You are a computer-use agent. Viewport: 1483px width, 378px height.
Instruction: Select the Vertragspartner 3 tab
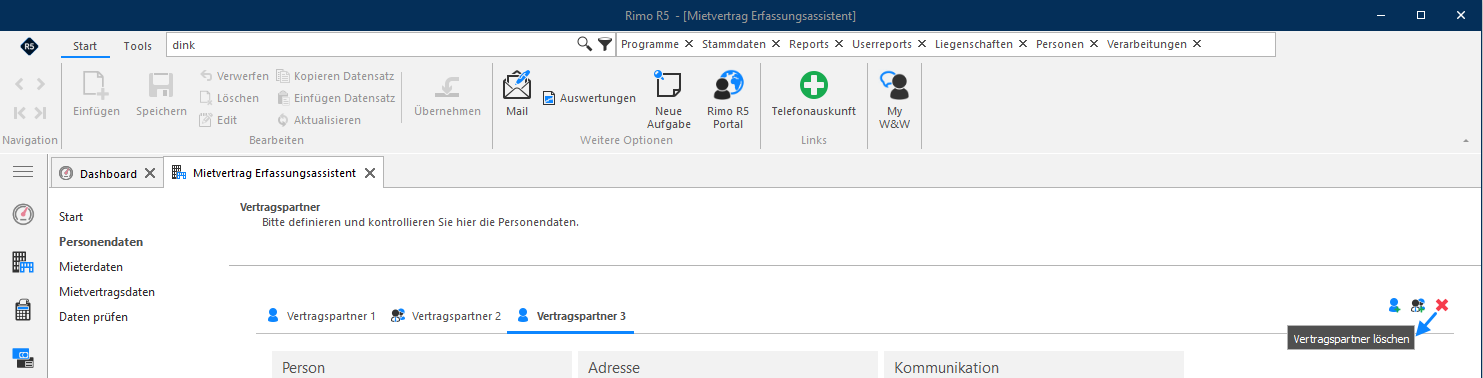pyautogui.click(x=572, y=316)
